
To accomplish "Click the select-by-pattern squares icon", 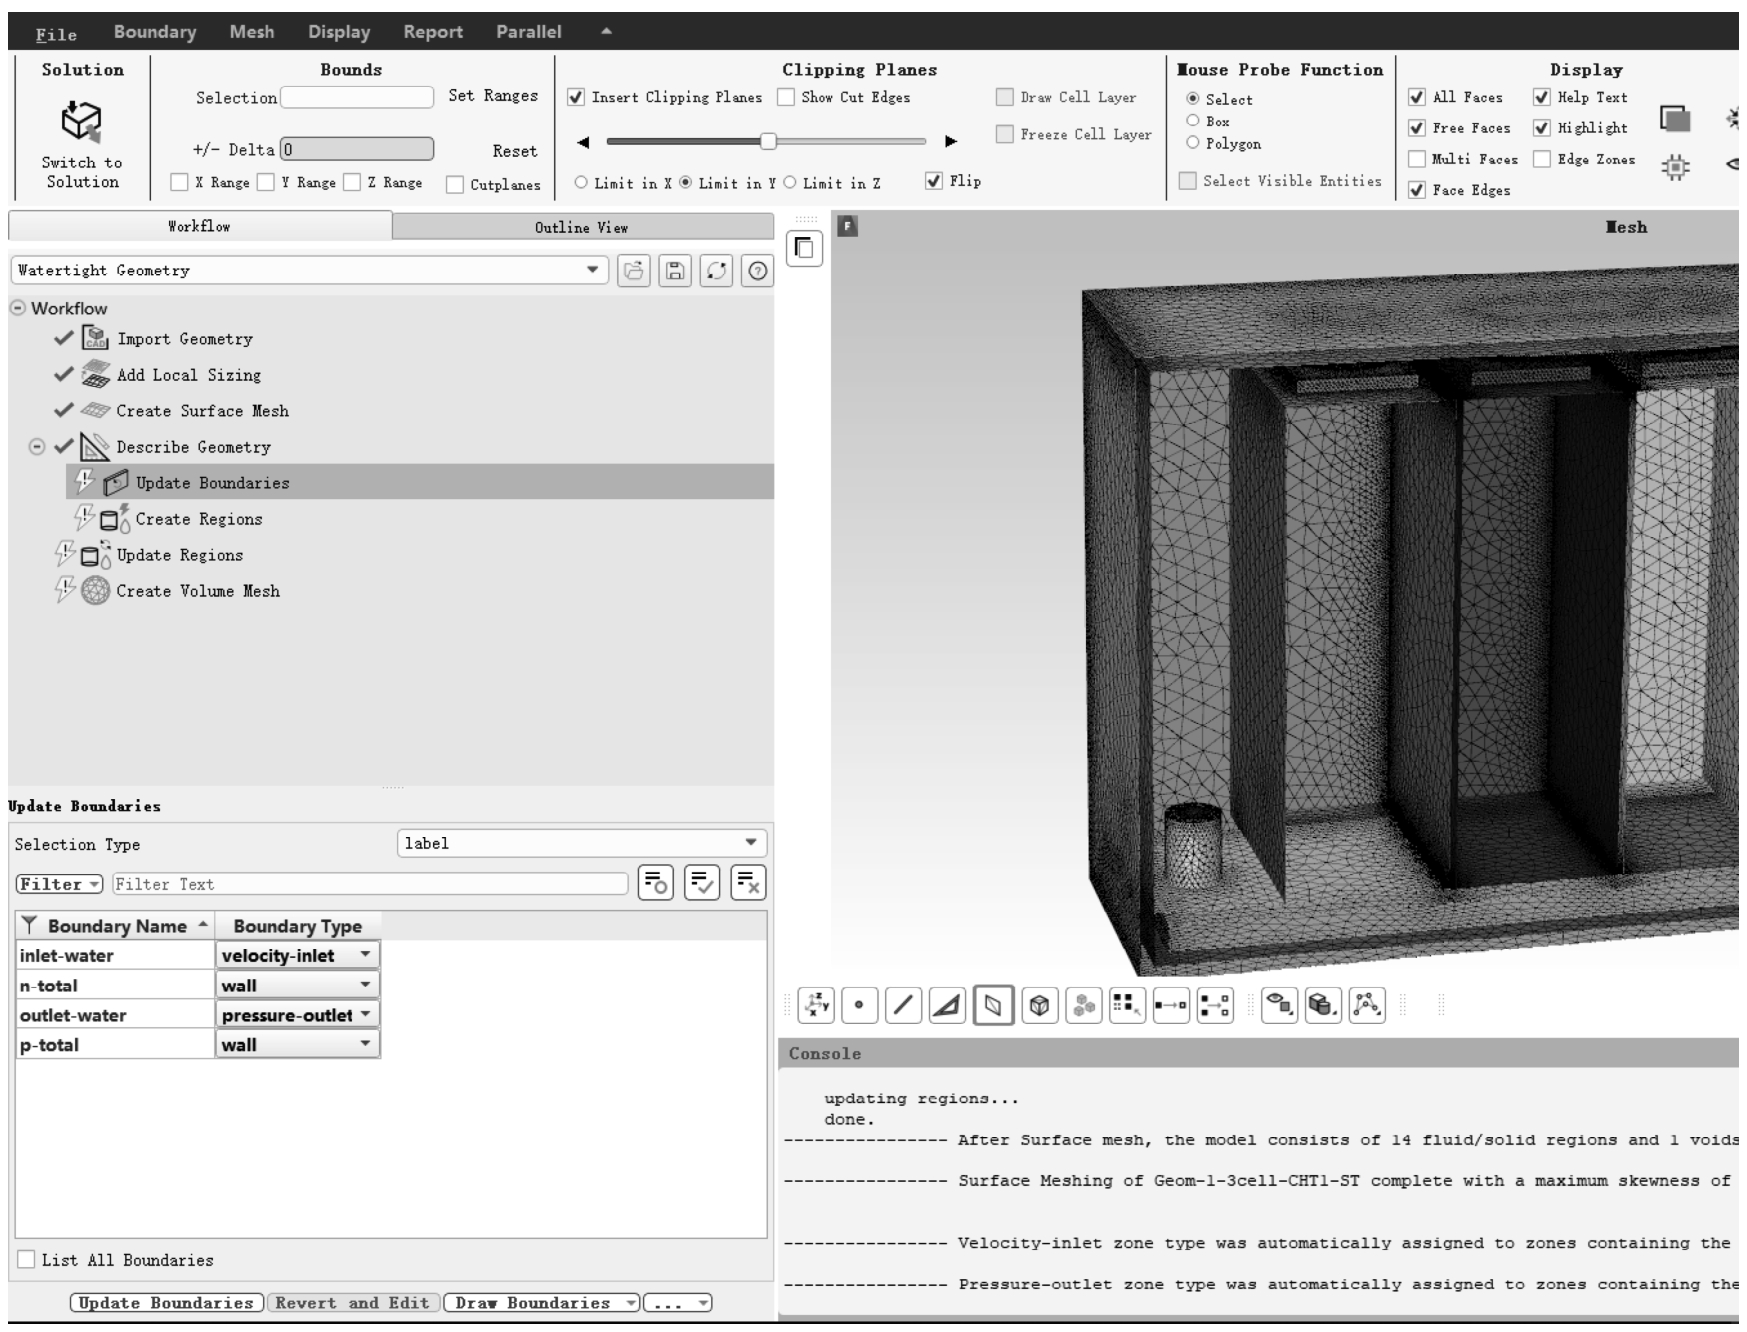I will point(1127,1005).
